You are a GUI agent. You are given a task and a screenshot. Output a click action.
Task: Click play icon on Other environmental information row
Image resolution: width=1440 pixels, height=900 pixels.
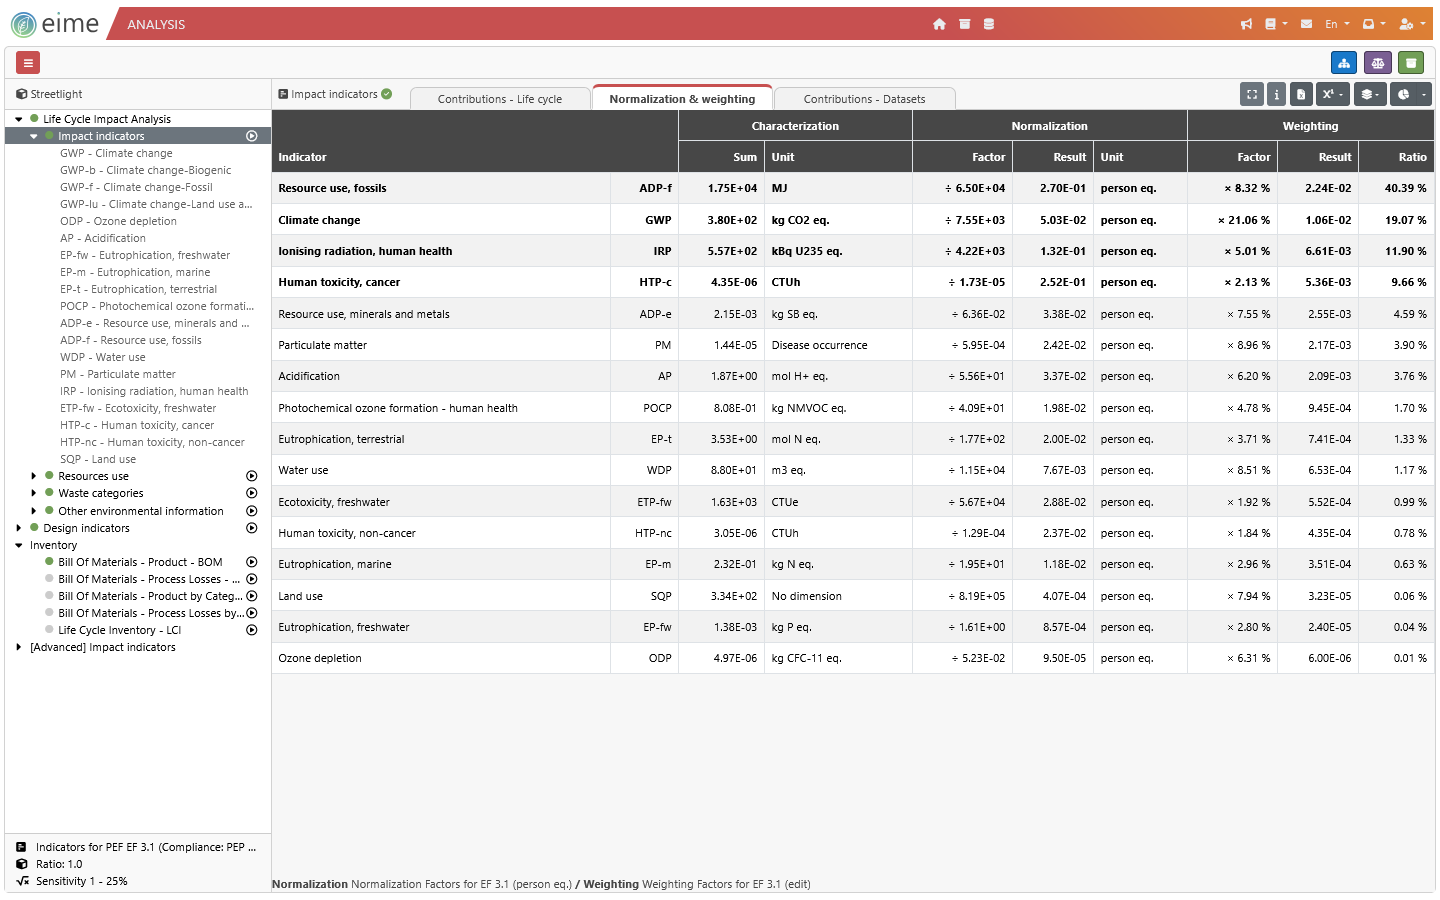click(x=252, y=511)
